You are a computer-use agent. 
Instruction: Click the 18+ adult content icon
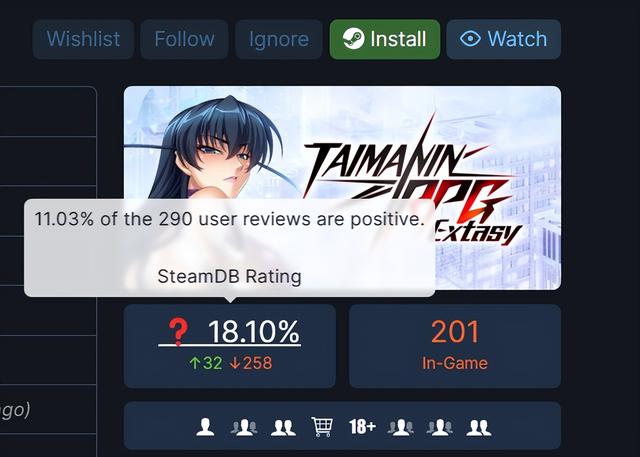362,427
